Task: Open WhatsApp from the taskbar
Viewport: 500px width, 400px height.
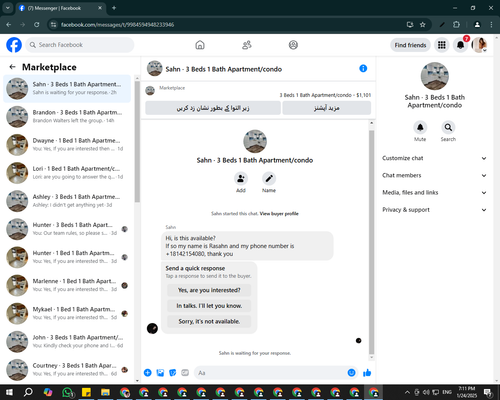Action: (x=68, y=392)
